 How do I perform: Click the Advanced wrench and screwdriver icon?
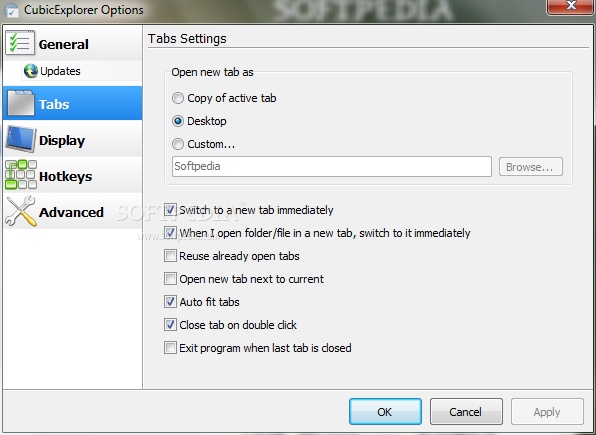pos(21,211)
